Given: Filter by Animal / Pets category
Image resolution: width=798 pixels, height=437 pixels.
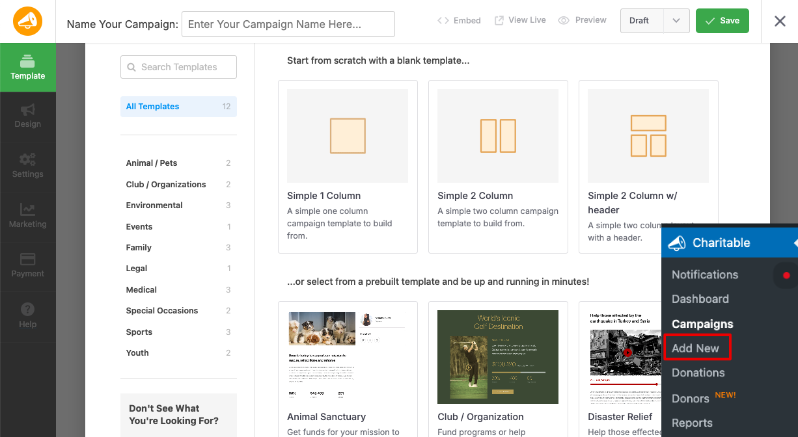Looking at the screenshot, I should [x=179, y=163].
